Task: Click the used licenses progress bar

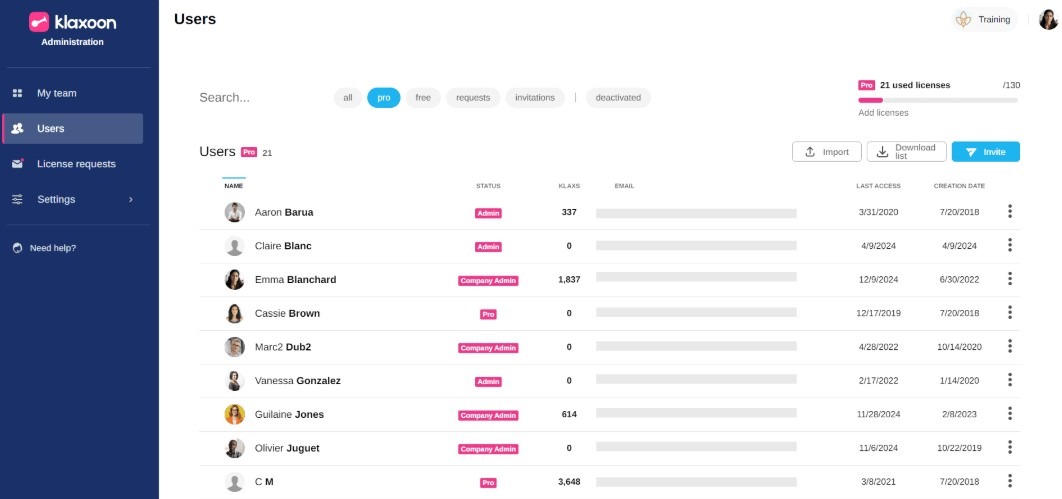Action: [x=937, y=100]
